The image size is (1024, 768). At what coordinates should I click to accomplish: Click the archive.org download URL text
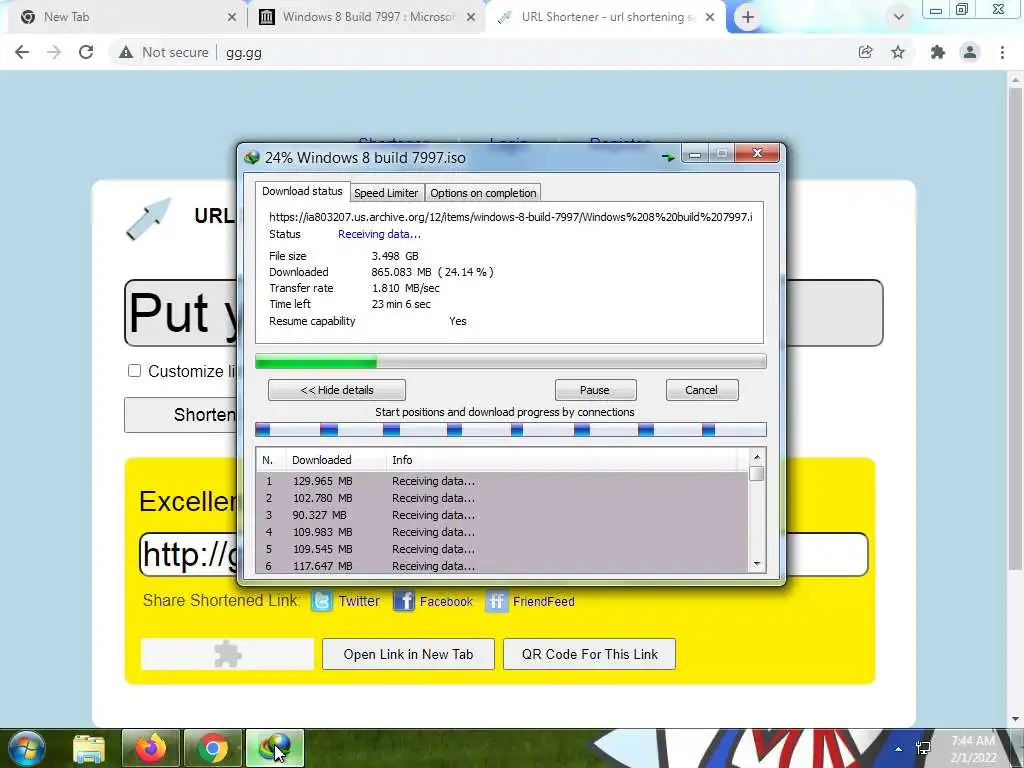pyautogui.click(x=511, y=217)
